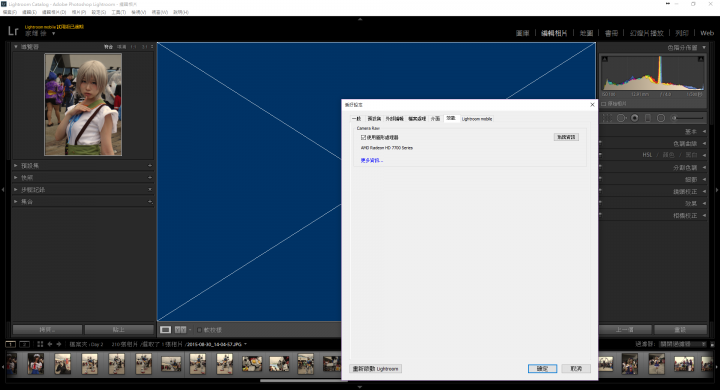
Task: Hide left panel group via edge arrow
Action: coord(3,189)
